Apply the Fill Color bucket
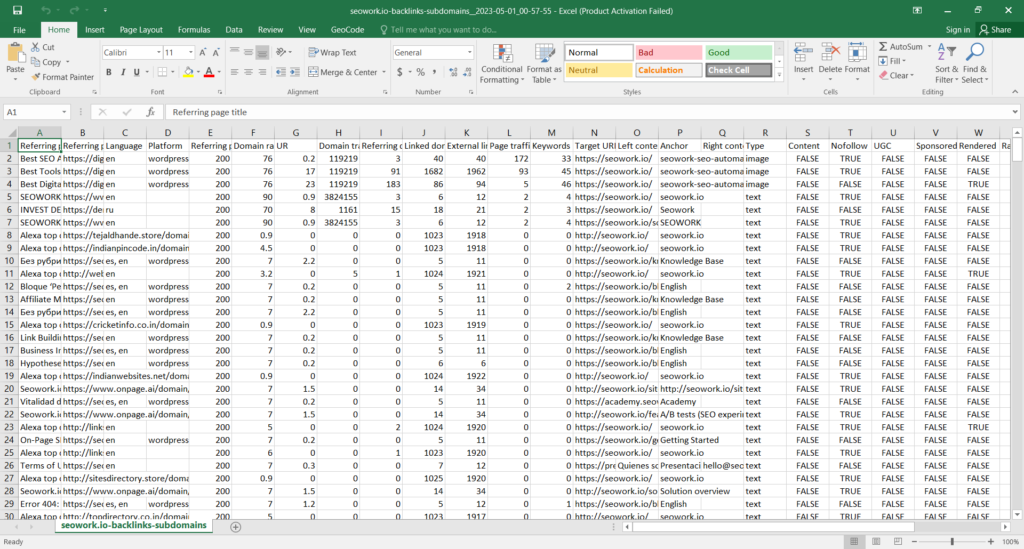 click(x=188, y=72)
